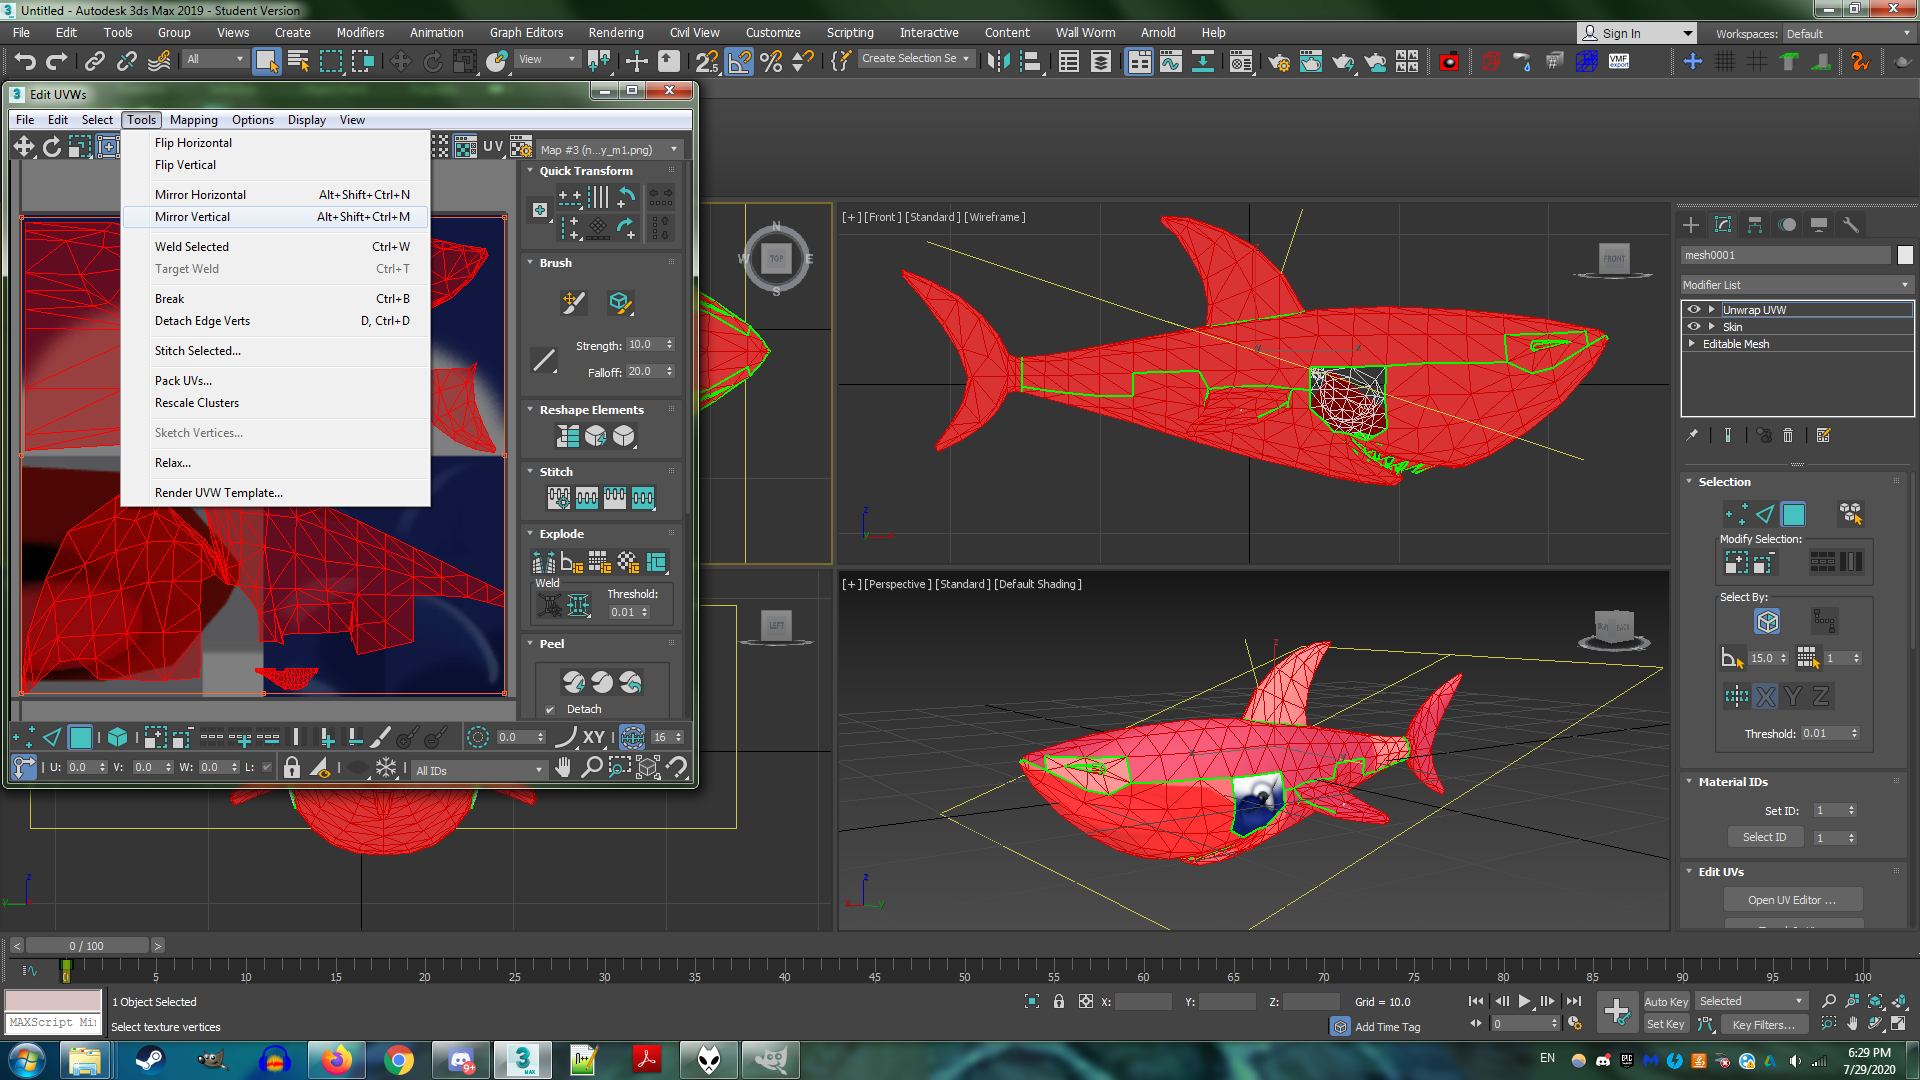Expand Unwrap UVW modifier arrow
Image resolution: width=1920 pixels, height=1080 pixels.
pyautogui.click(x=1712, y=310)
